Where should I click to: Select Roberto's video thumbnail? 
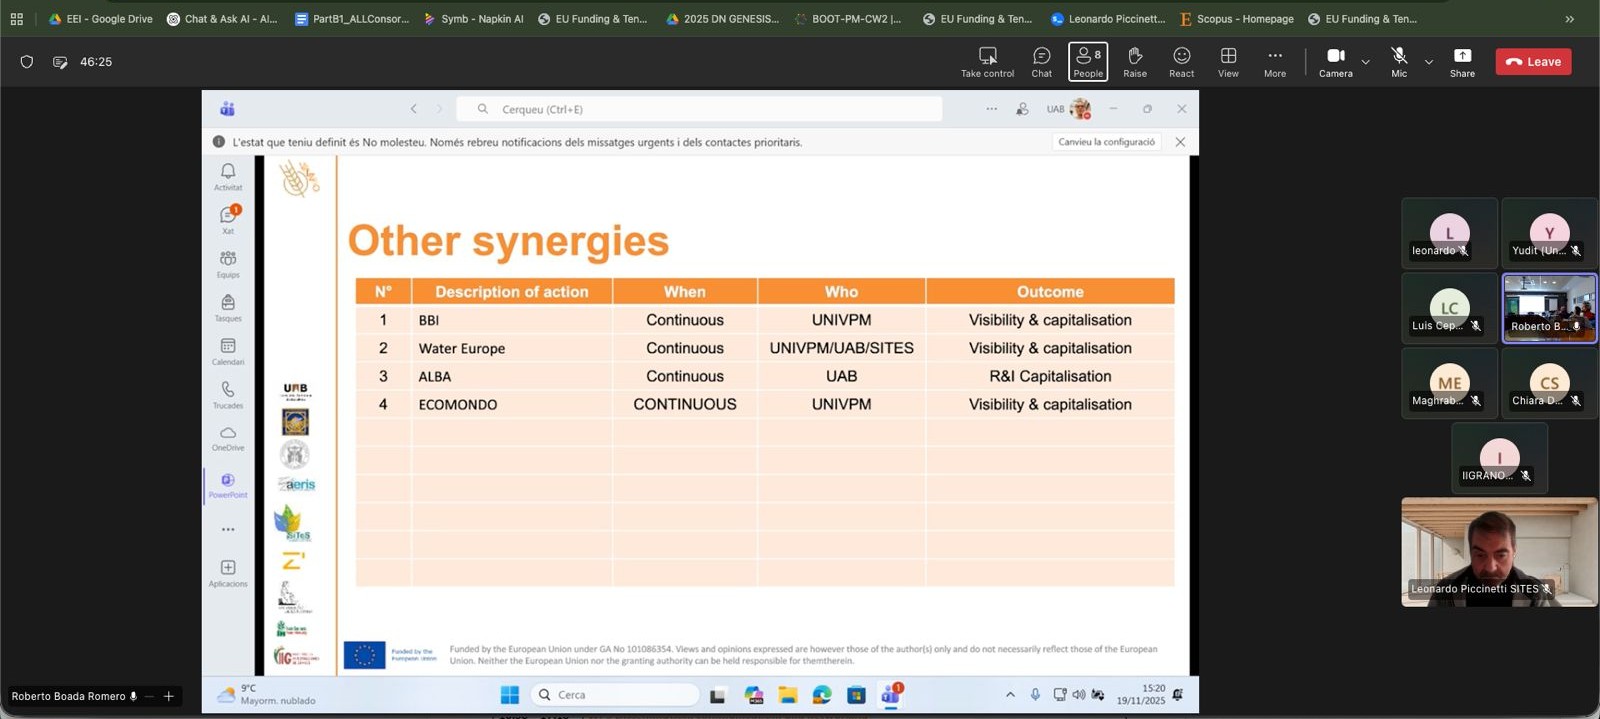pyautogui.click(x=1549, y=308)
